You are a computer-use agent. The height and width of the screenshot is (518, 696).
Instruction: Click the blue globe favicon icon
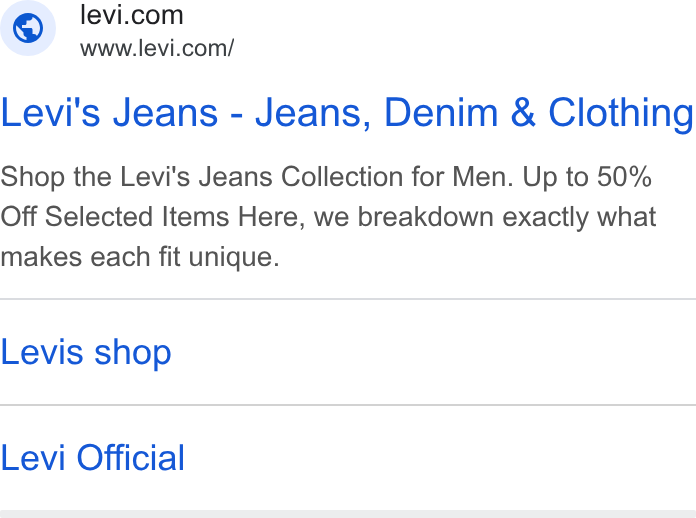(28, 28)
